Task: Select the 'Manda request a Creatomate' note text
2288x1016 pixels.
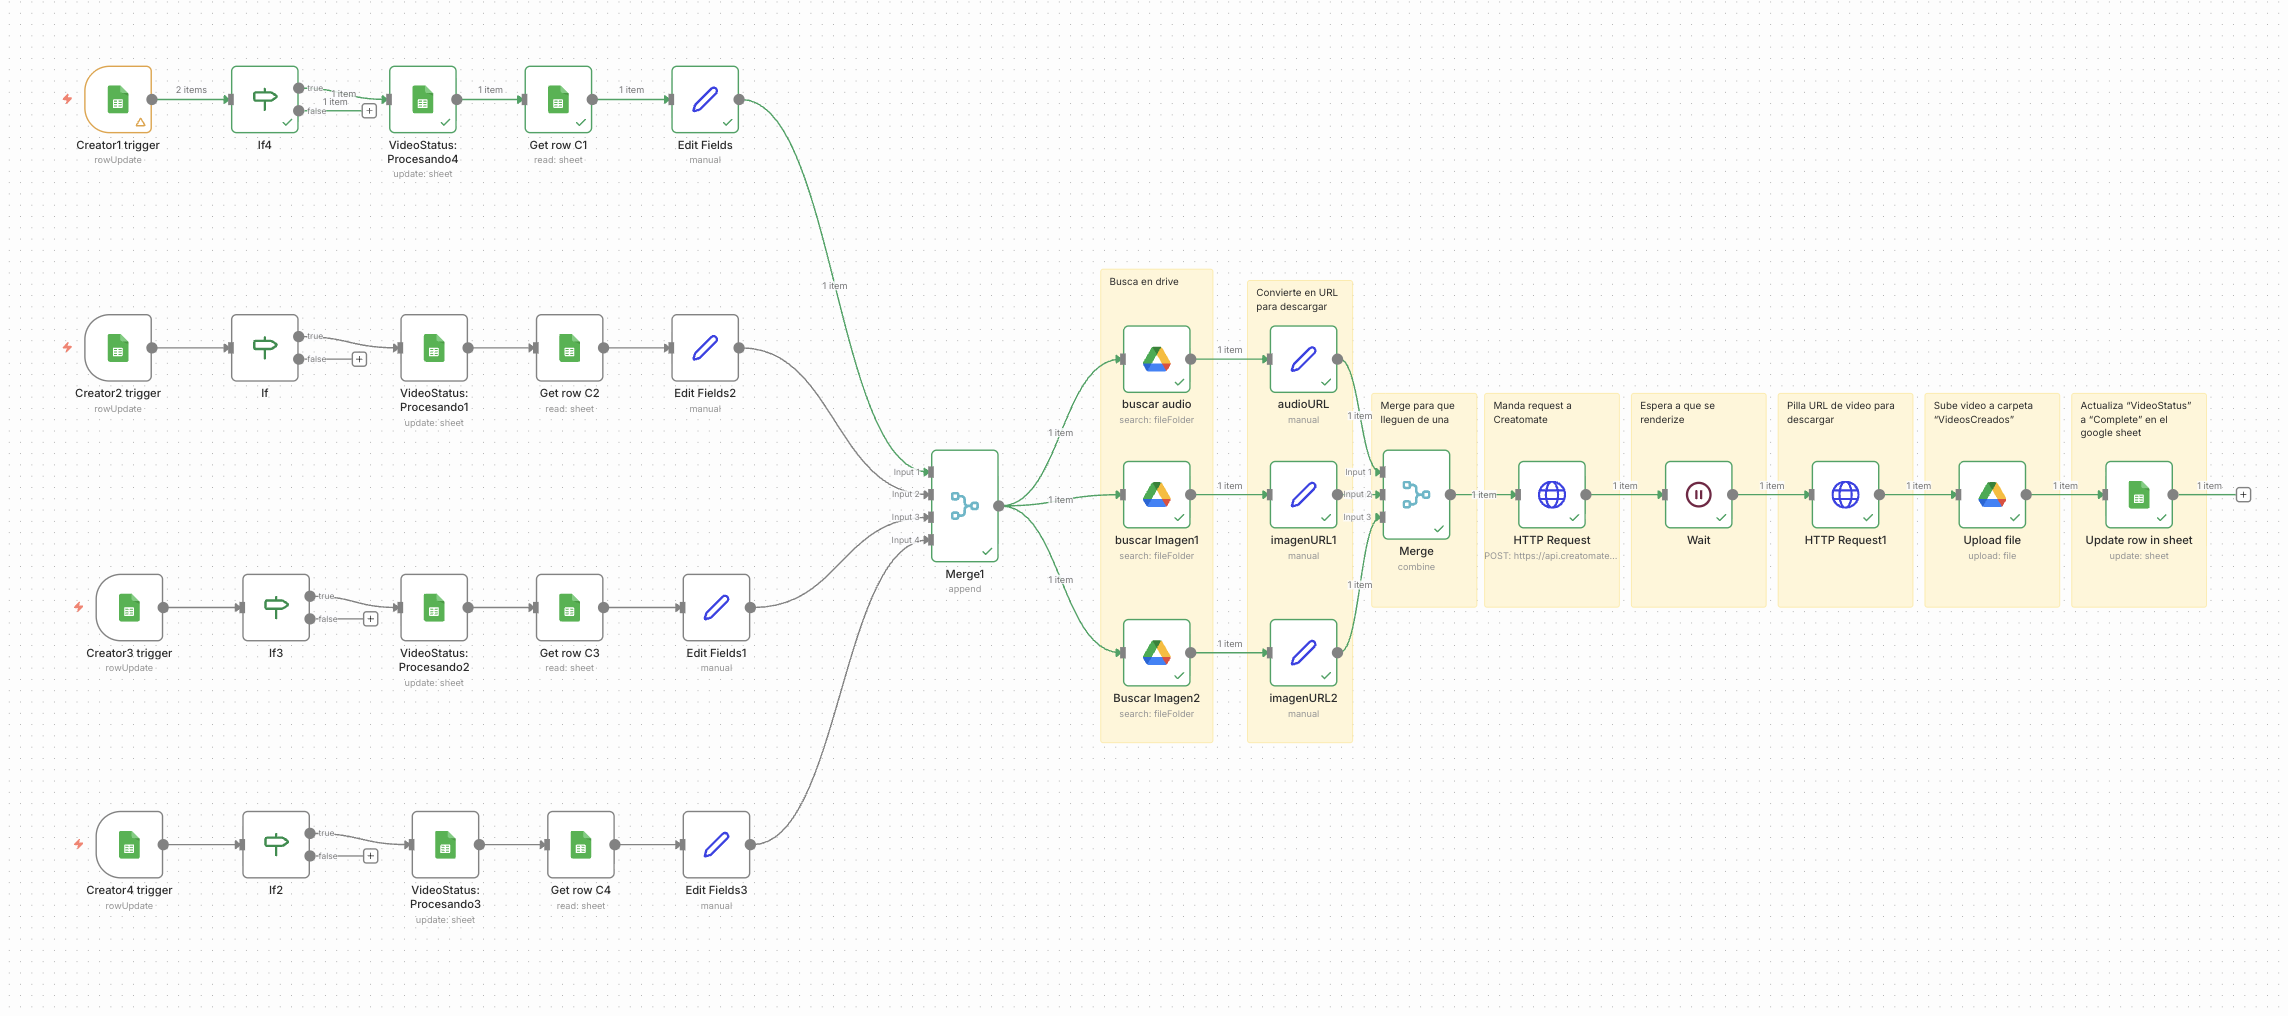Action: tap(1532, 413)
